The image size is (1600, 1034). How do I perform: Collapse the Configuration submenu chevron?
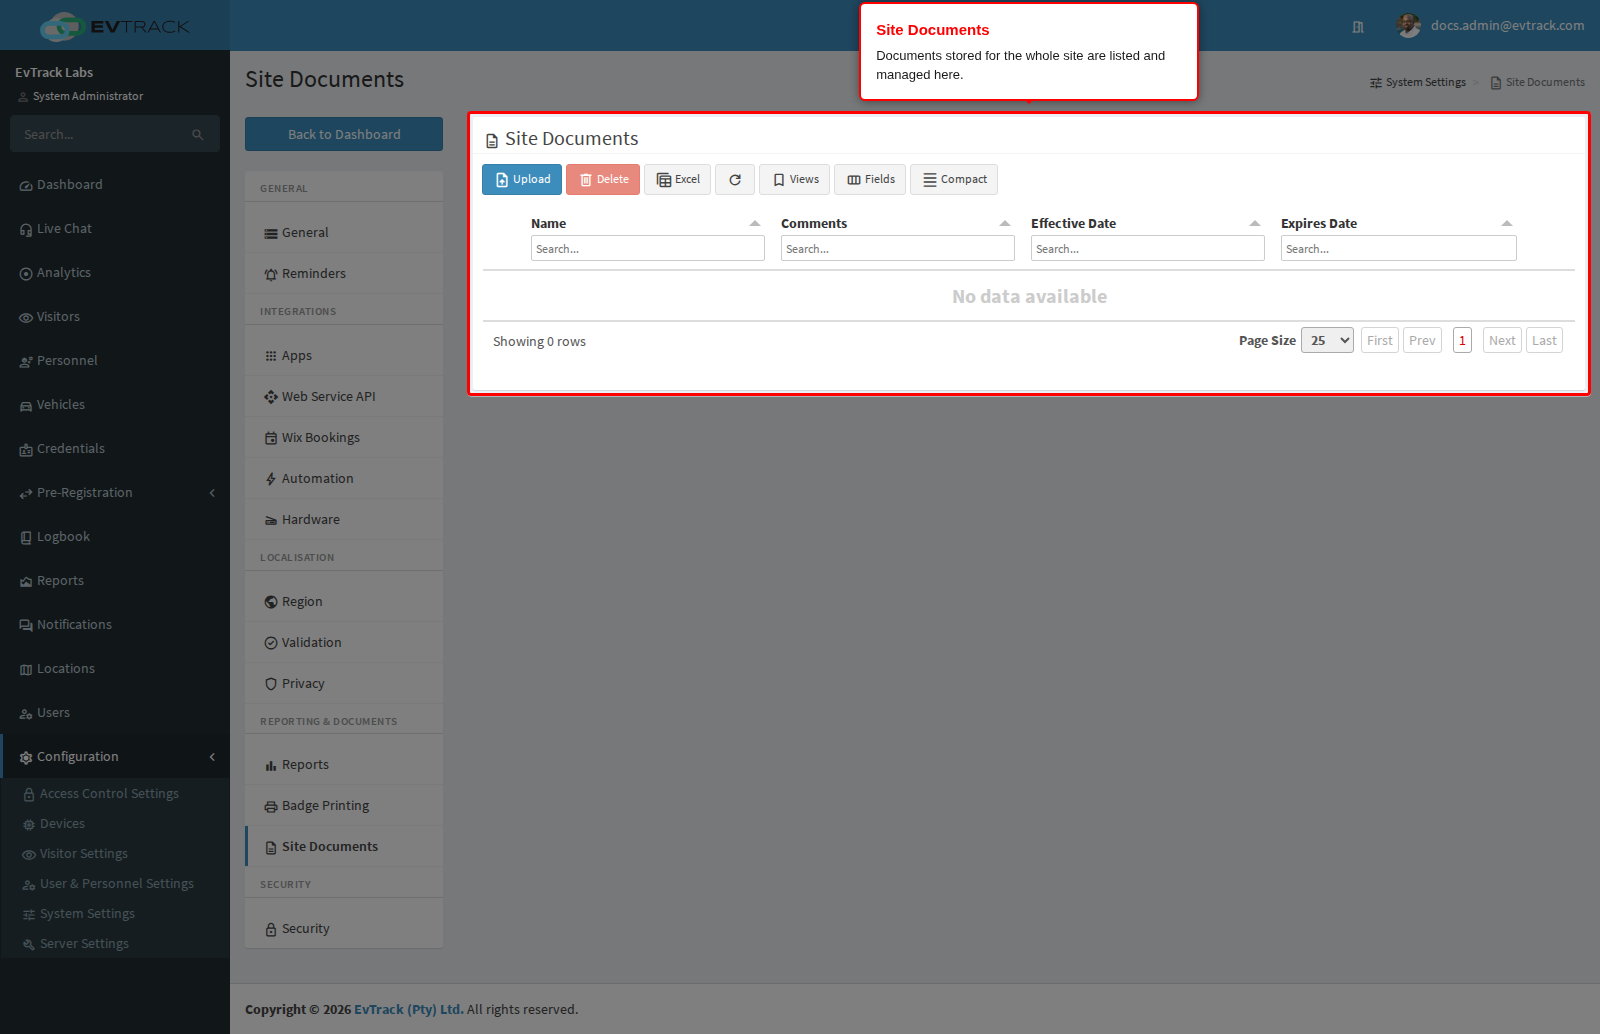pyautogui.click(x=212, y=757)
